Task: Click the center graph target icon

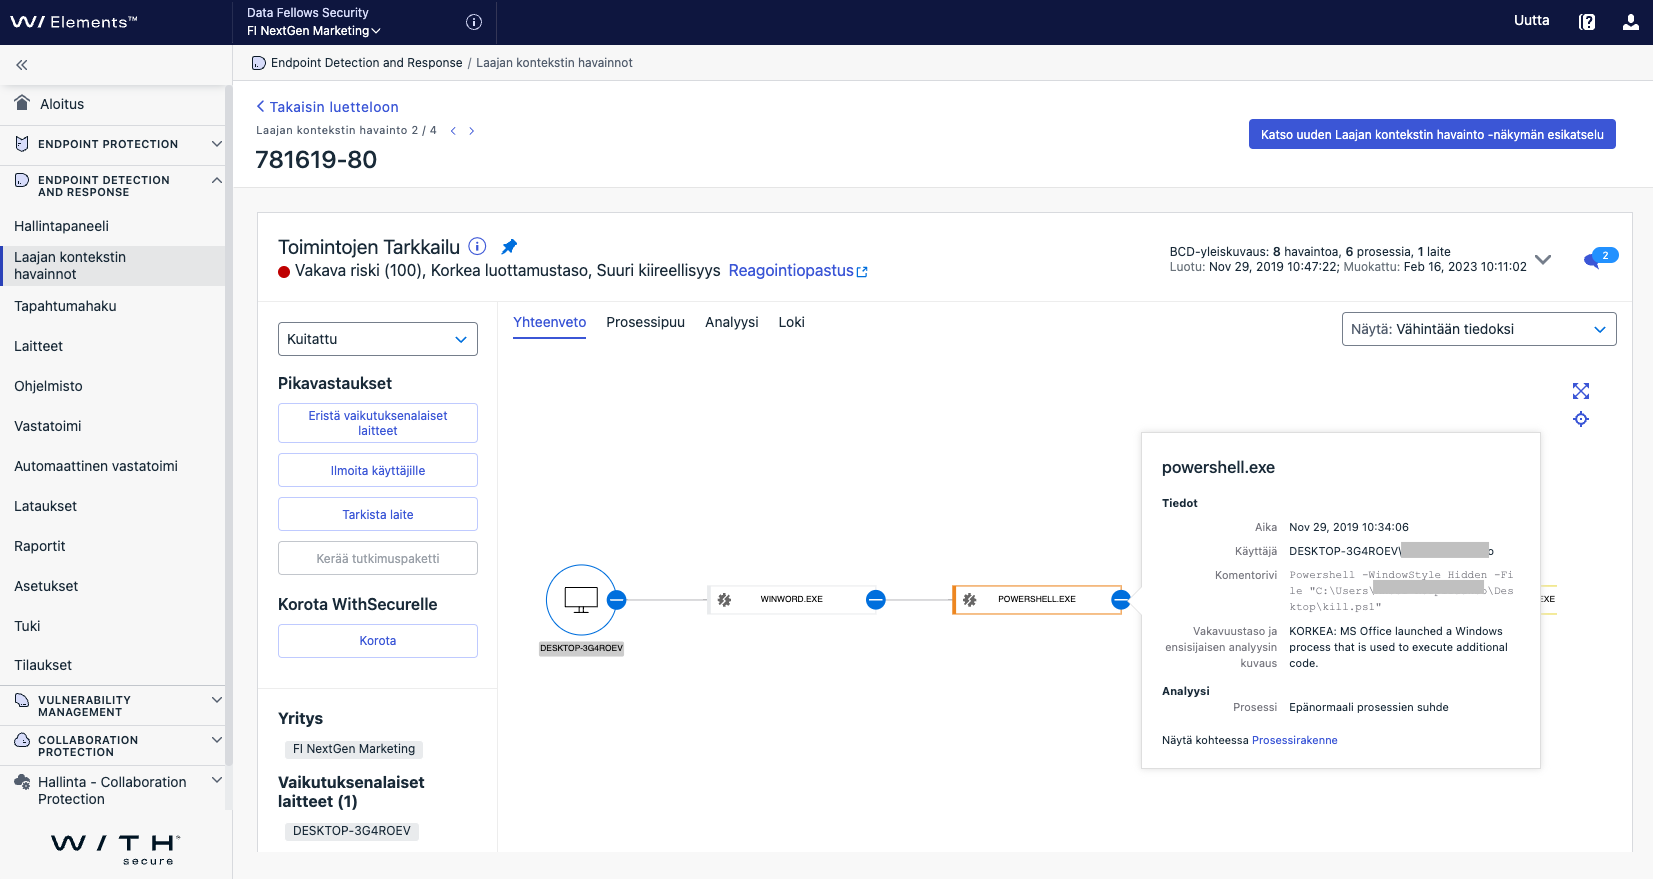Action: [1580, 419]
